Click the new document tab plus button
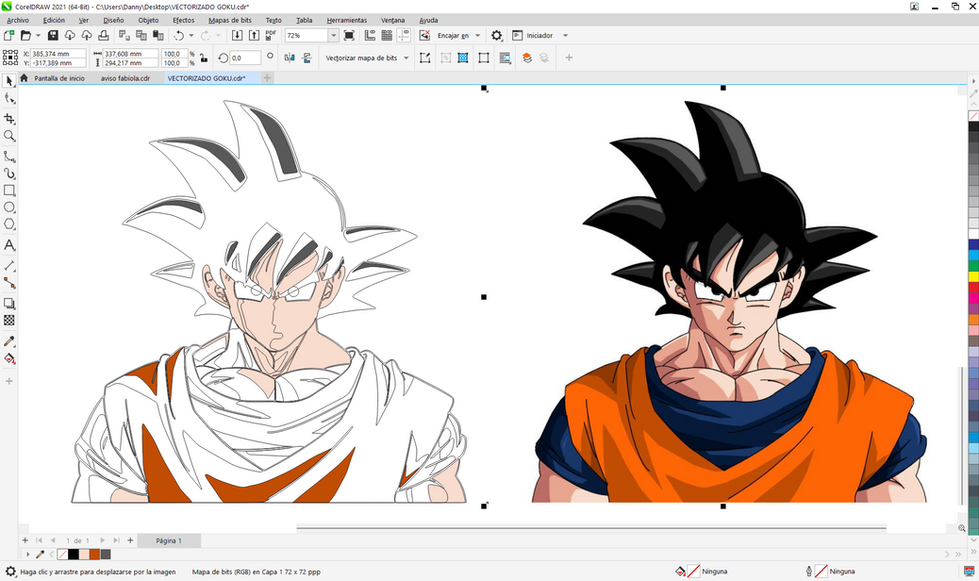This screenshot has width=979, height=581. click(x=267, y=78)
